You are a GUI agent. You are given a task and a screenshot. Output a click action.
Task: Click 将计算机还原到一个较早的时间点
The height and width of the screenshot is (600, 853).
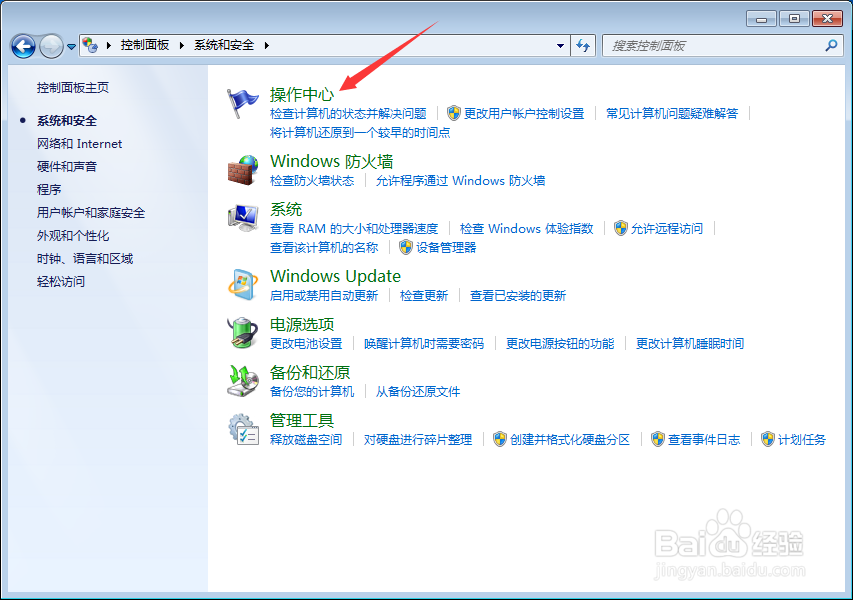click(x=360, y=133)
